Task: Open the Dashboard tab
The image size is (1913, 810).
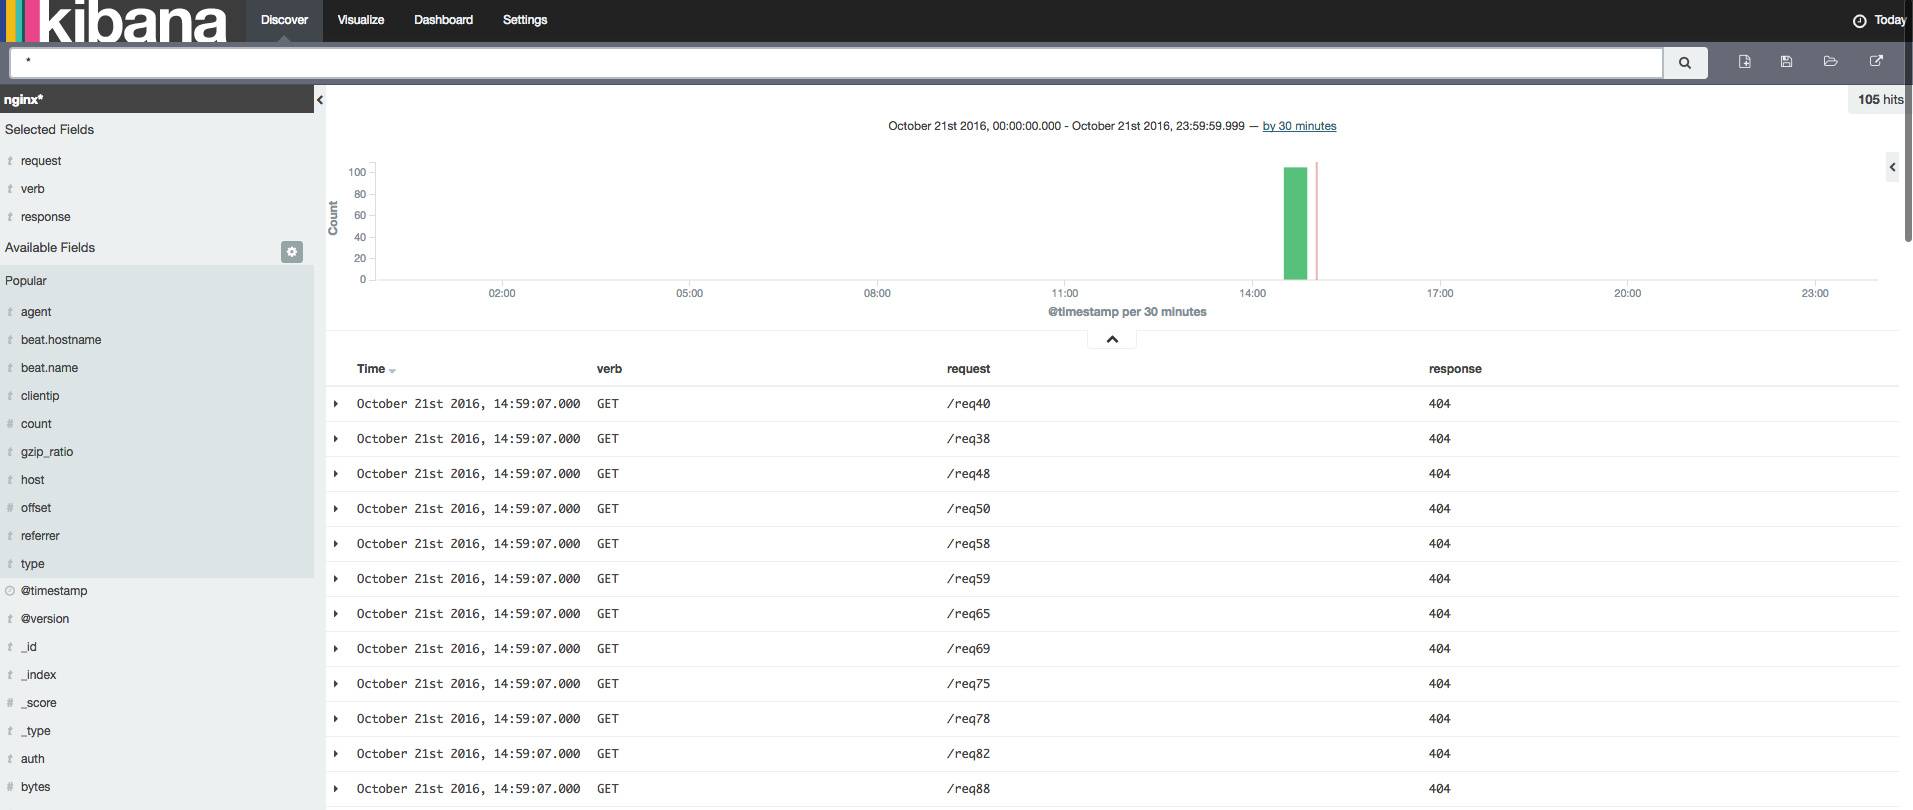Action: click(443, 20)
